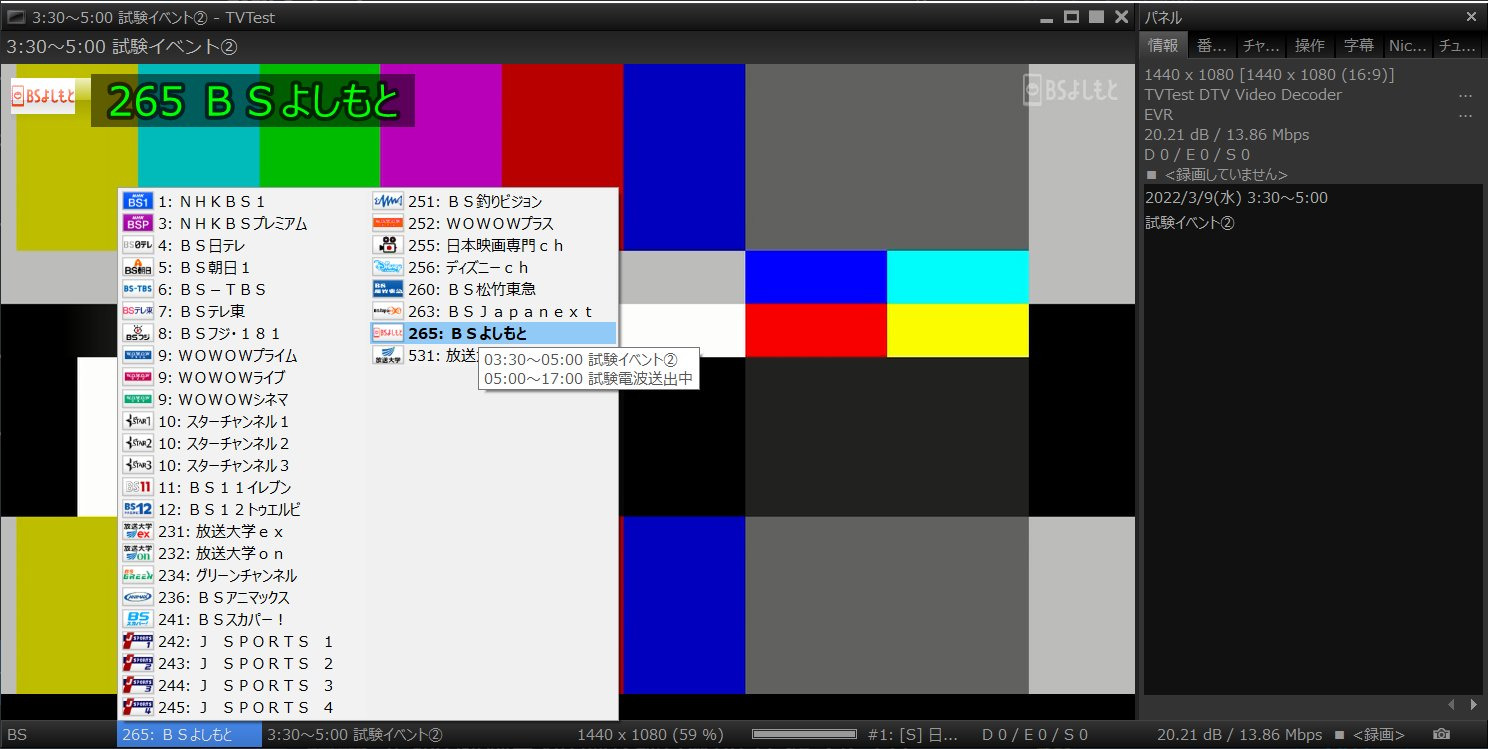
Task: Click the NHK BS1 channel logo
Action: (x=137, y=202)
